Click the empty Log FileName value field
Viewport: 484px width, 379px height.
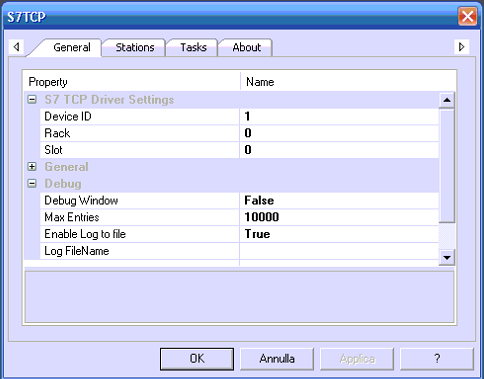click(339, 251)
